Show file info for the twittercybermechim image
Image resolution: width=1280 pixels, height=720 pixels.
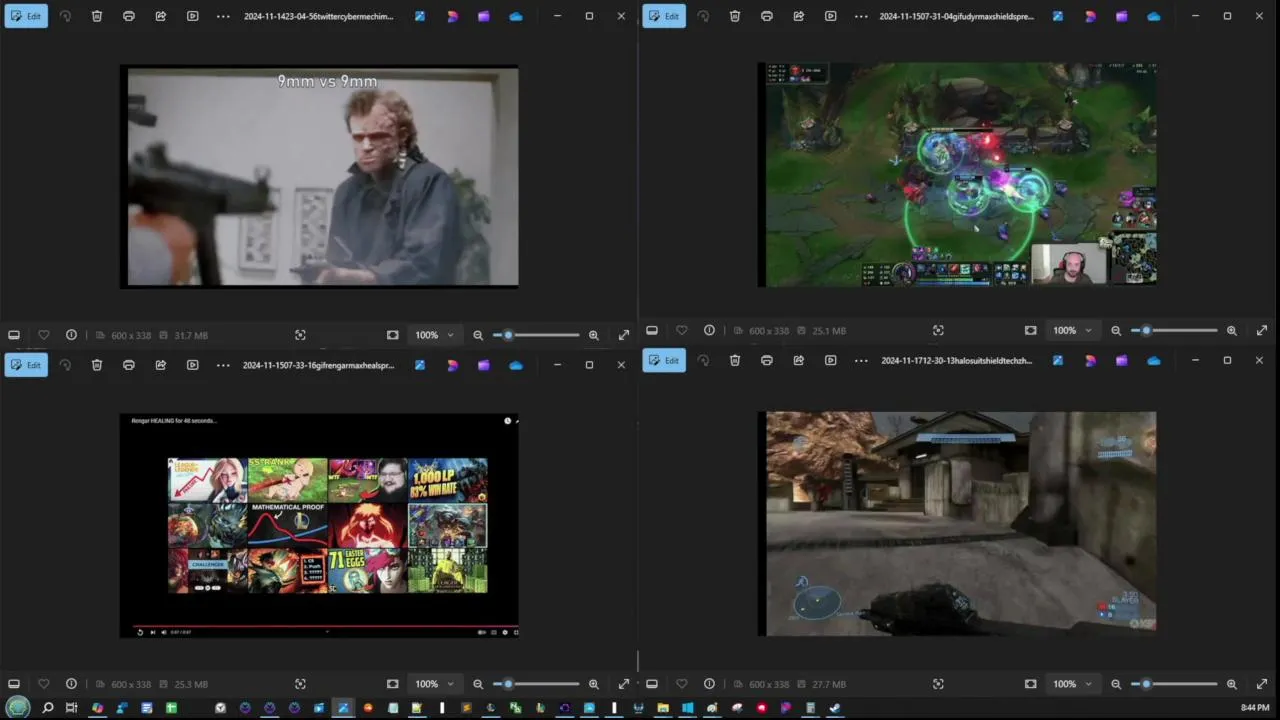(71, 335)
